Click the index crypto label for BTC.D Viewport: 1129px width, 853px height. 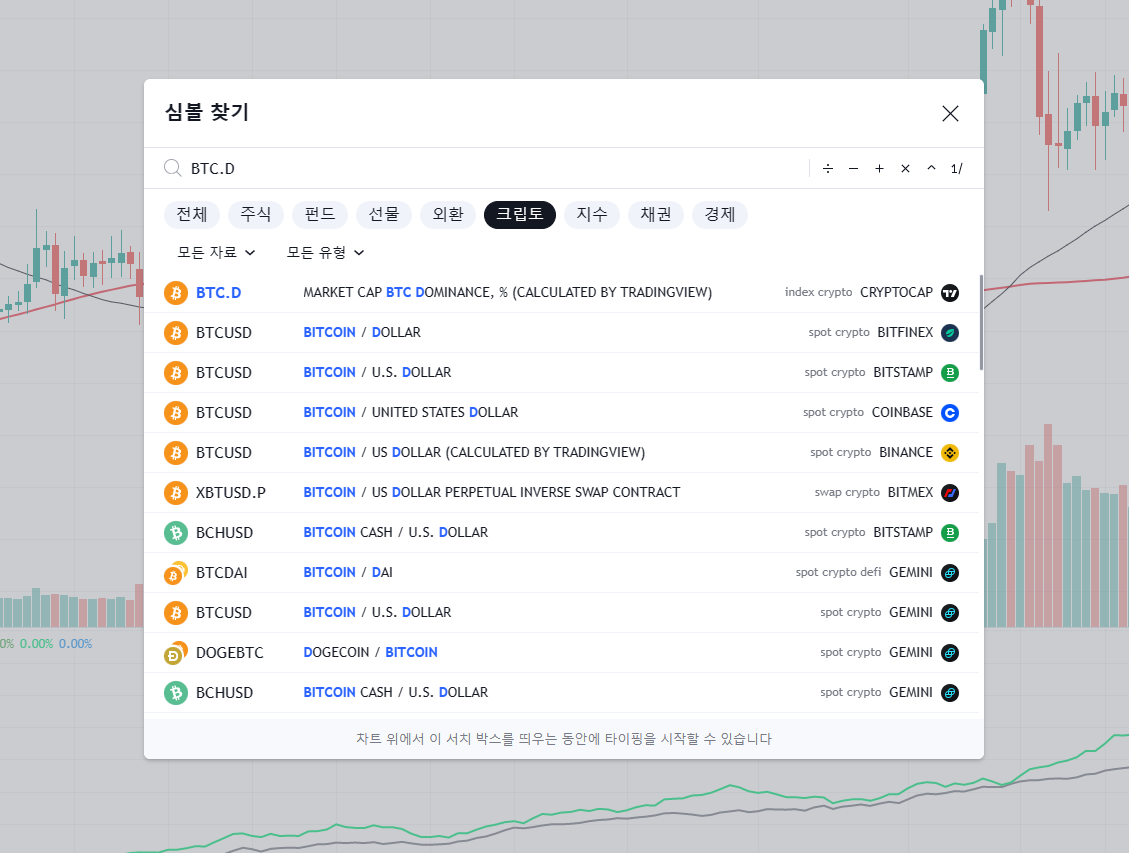tap(819, 292)
